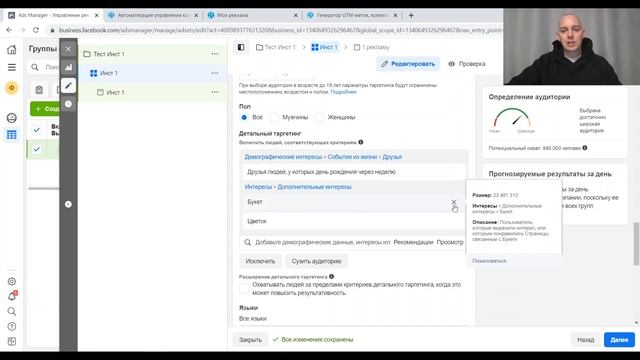Click the Пожаловаться link in tooltip

click(489, 261)
